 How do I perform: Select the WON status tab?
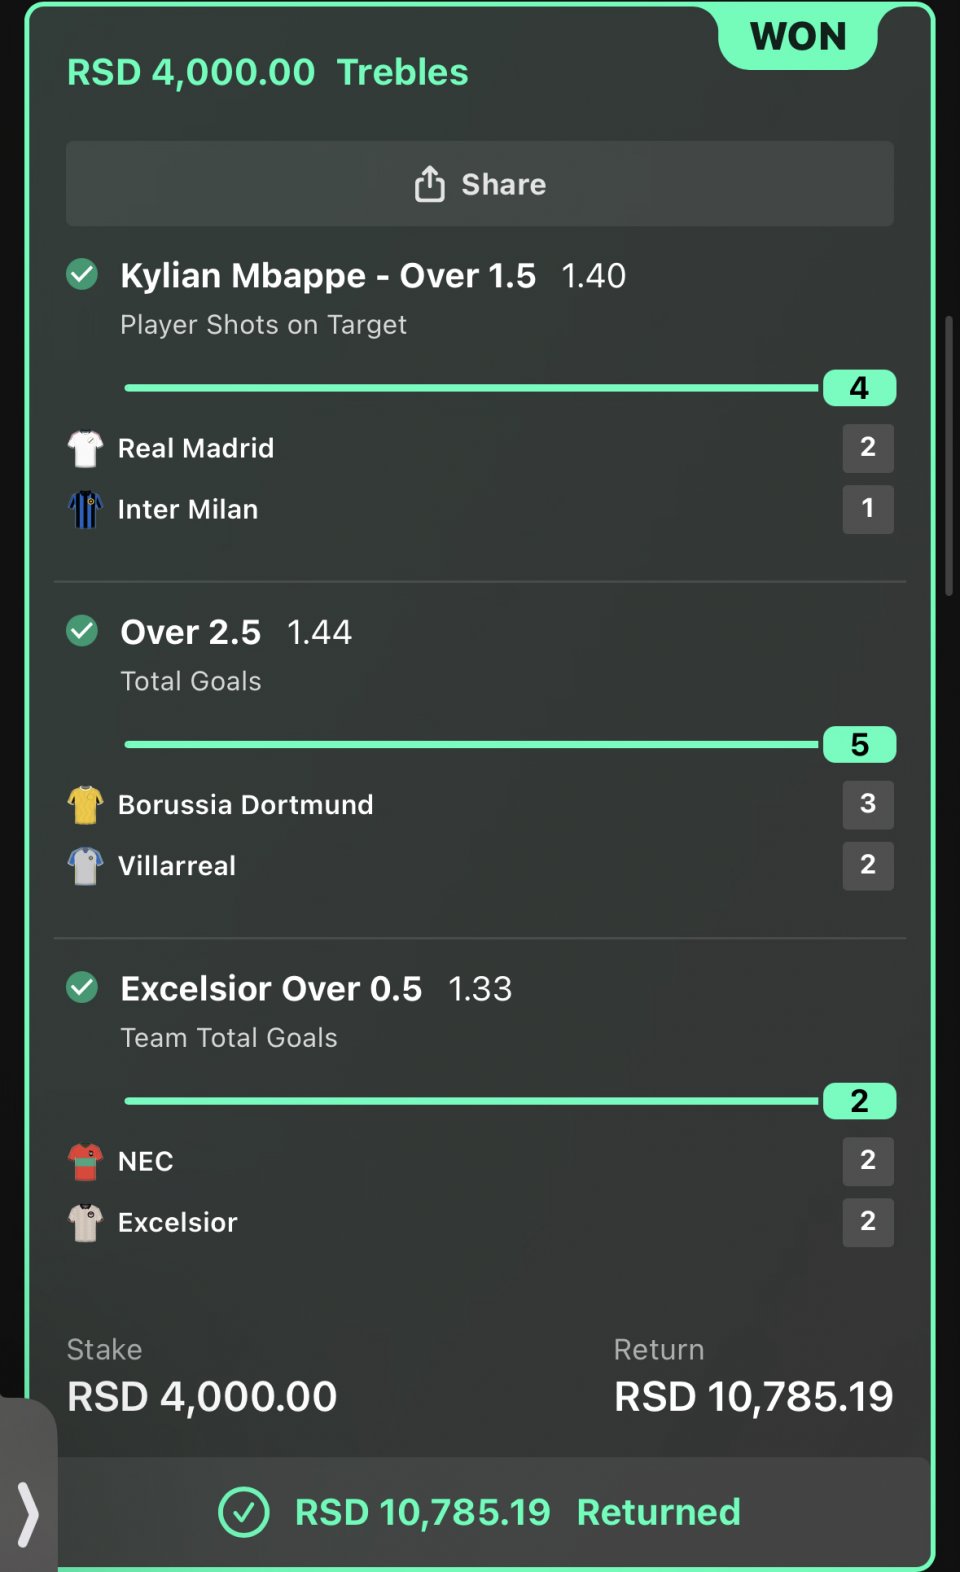click(798, 37)
